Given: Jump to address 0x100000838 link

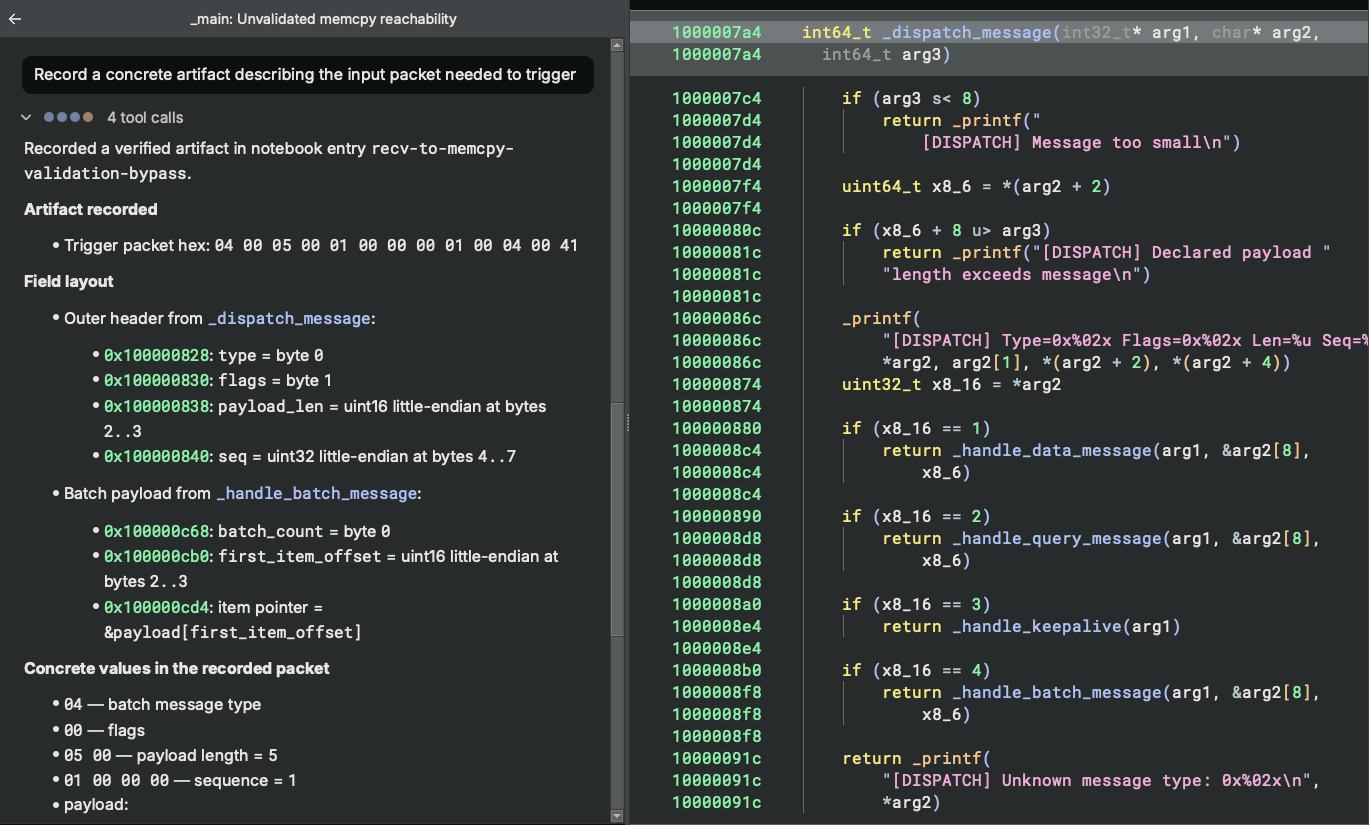Looking at the screenshot, I should point(157,406).
